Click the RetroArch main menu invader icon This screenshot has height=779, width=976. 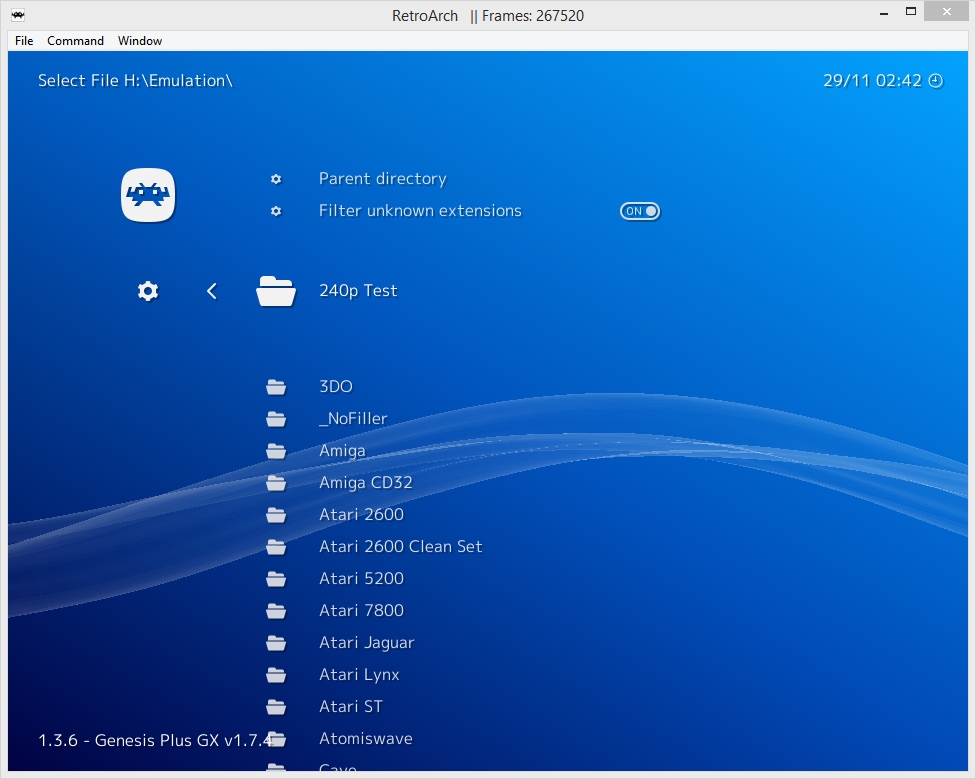148,195
